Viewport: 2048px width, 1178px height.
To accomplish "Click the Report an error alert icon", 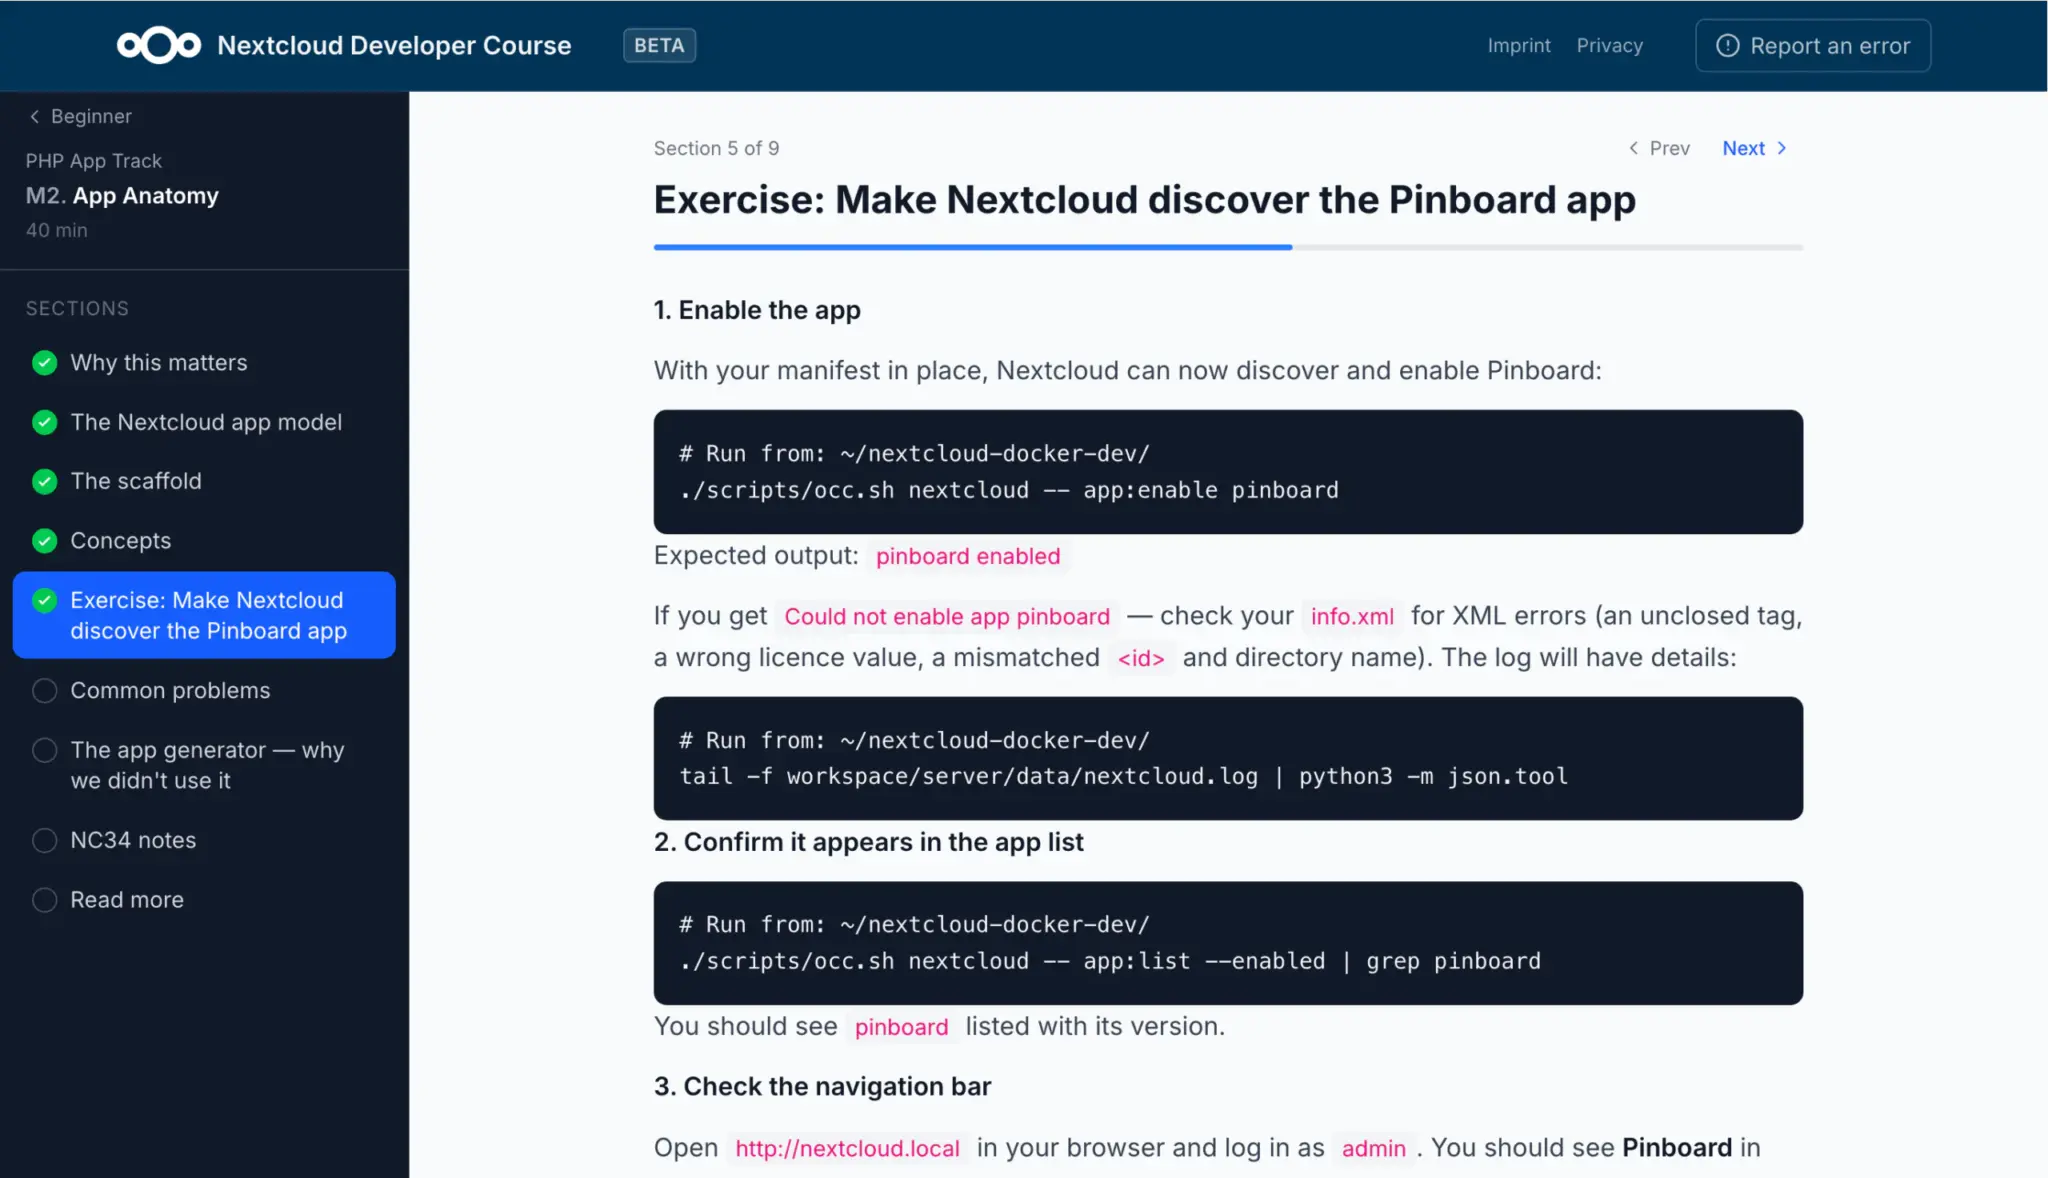I will click(1727, 46).
